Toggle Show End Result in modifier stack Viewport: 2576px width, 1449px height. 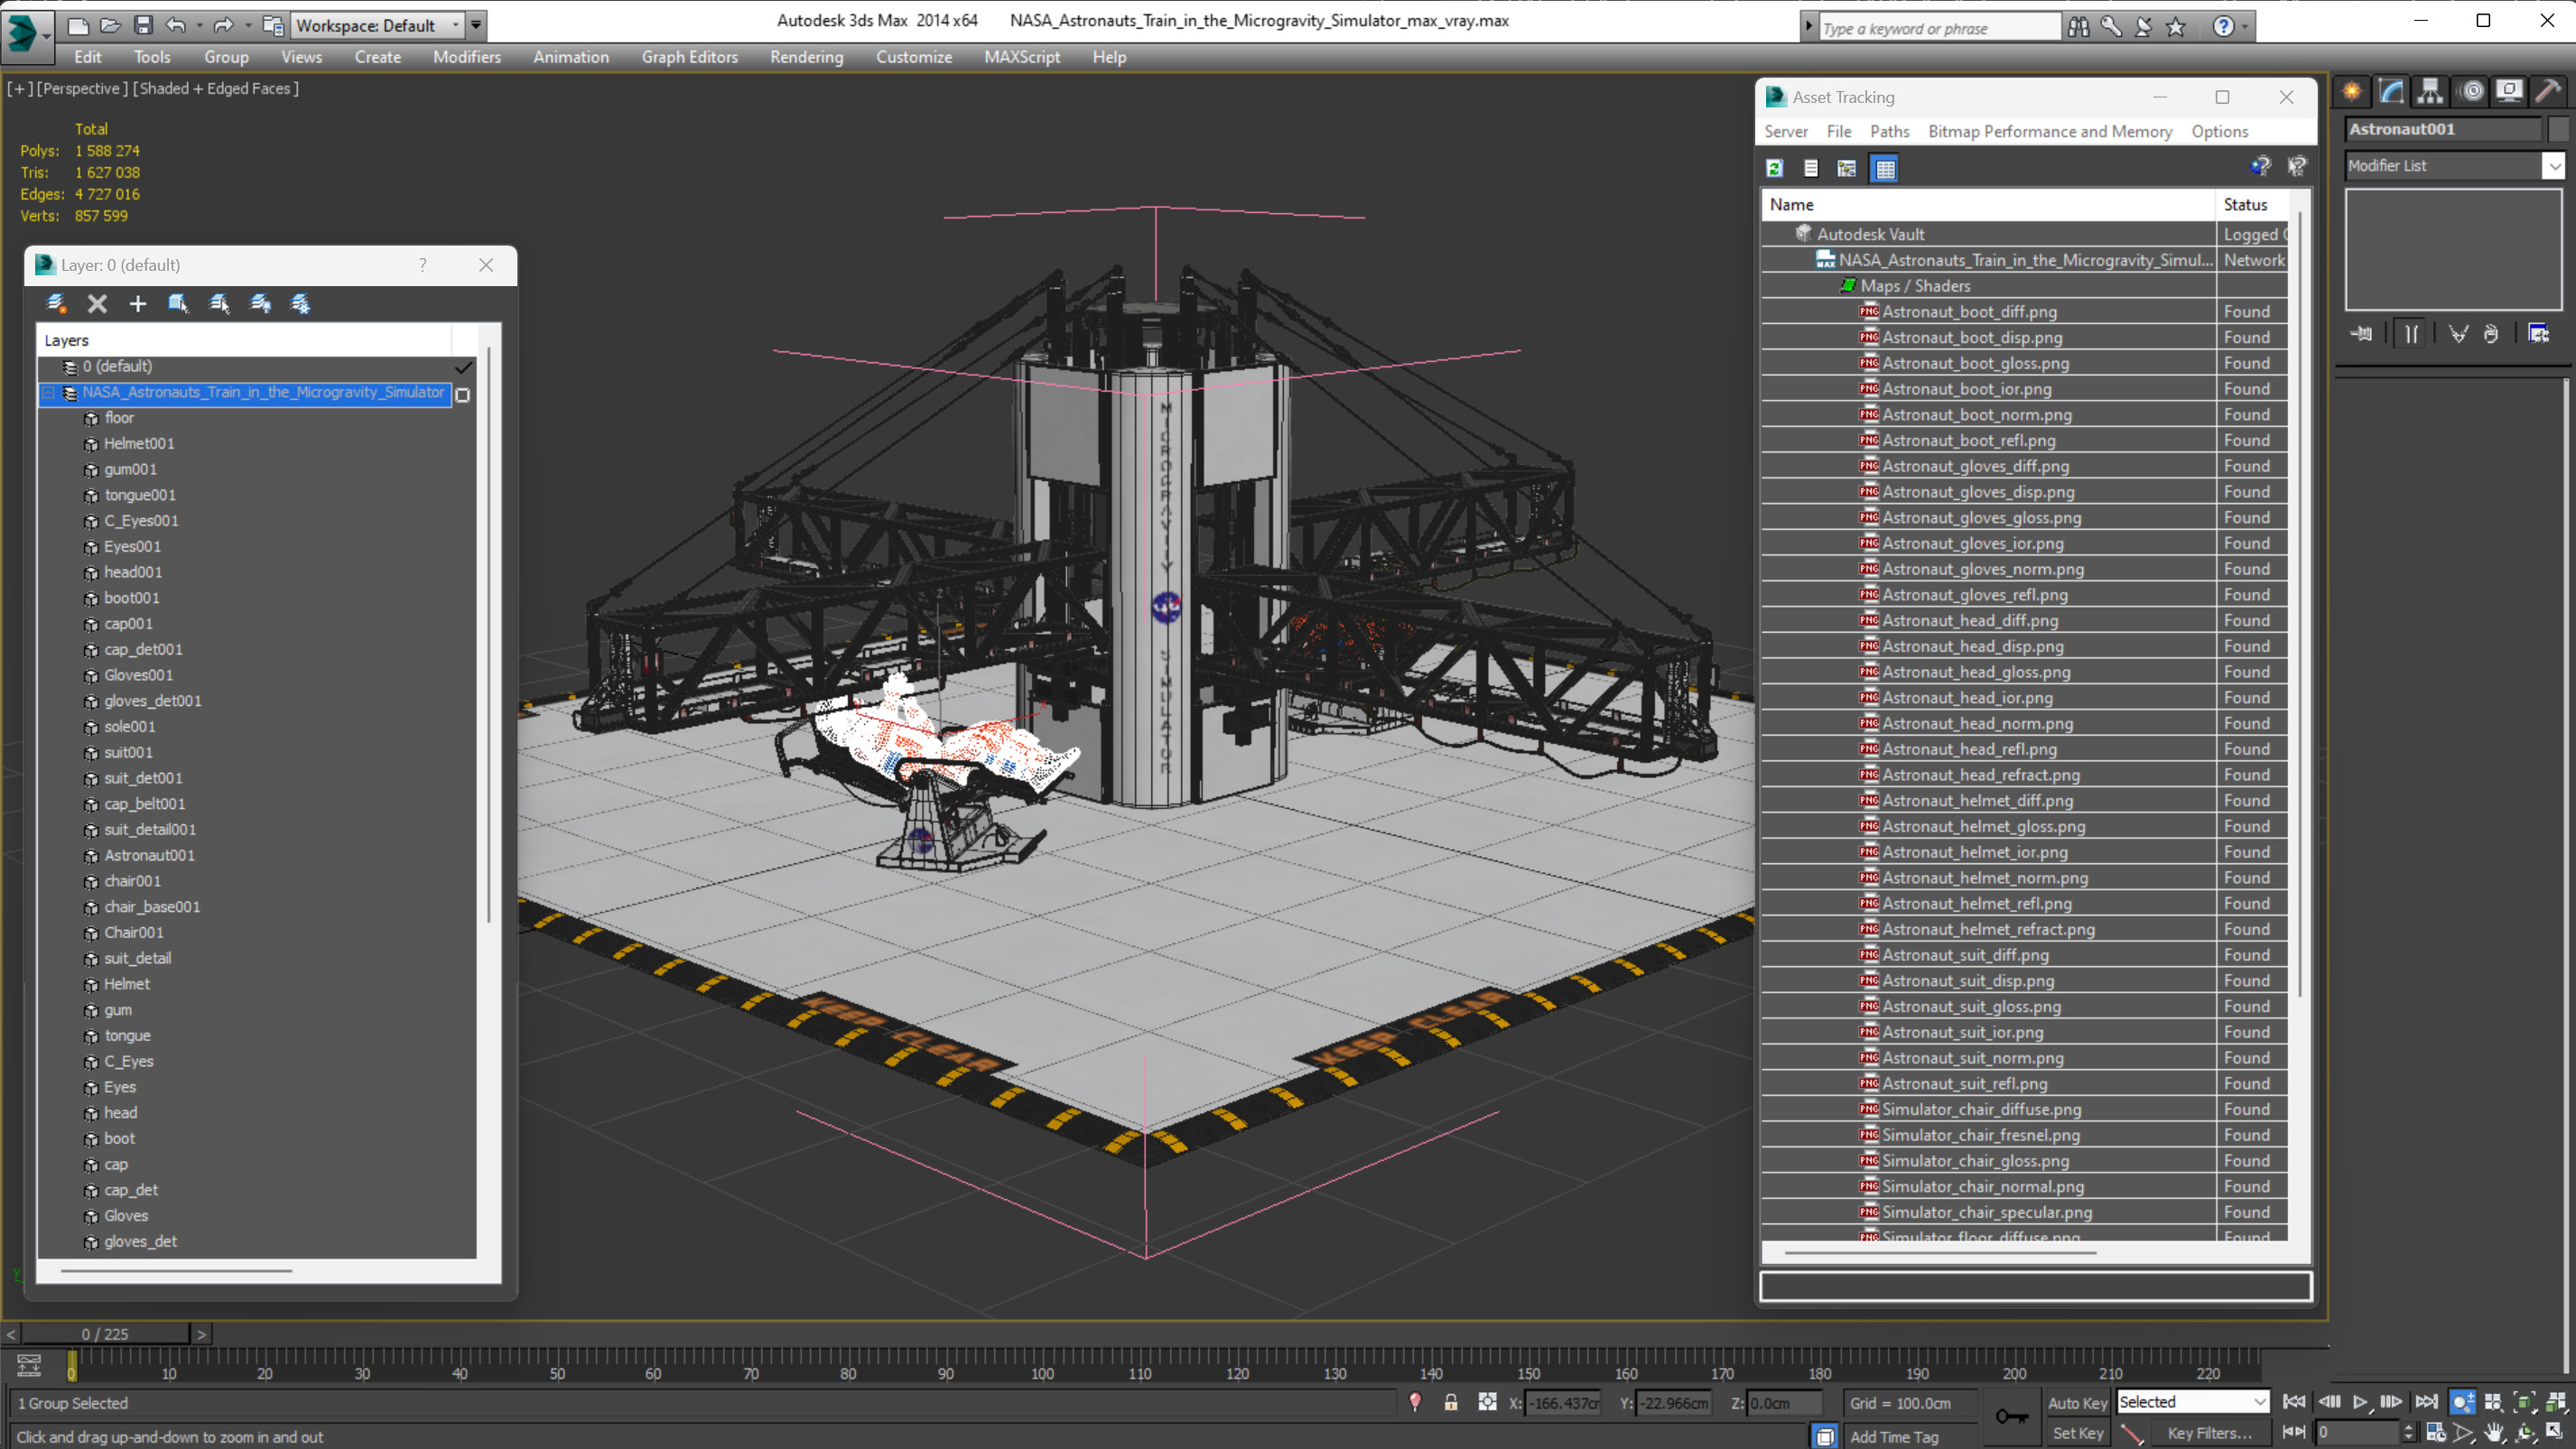2411,334
